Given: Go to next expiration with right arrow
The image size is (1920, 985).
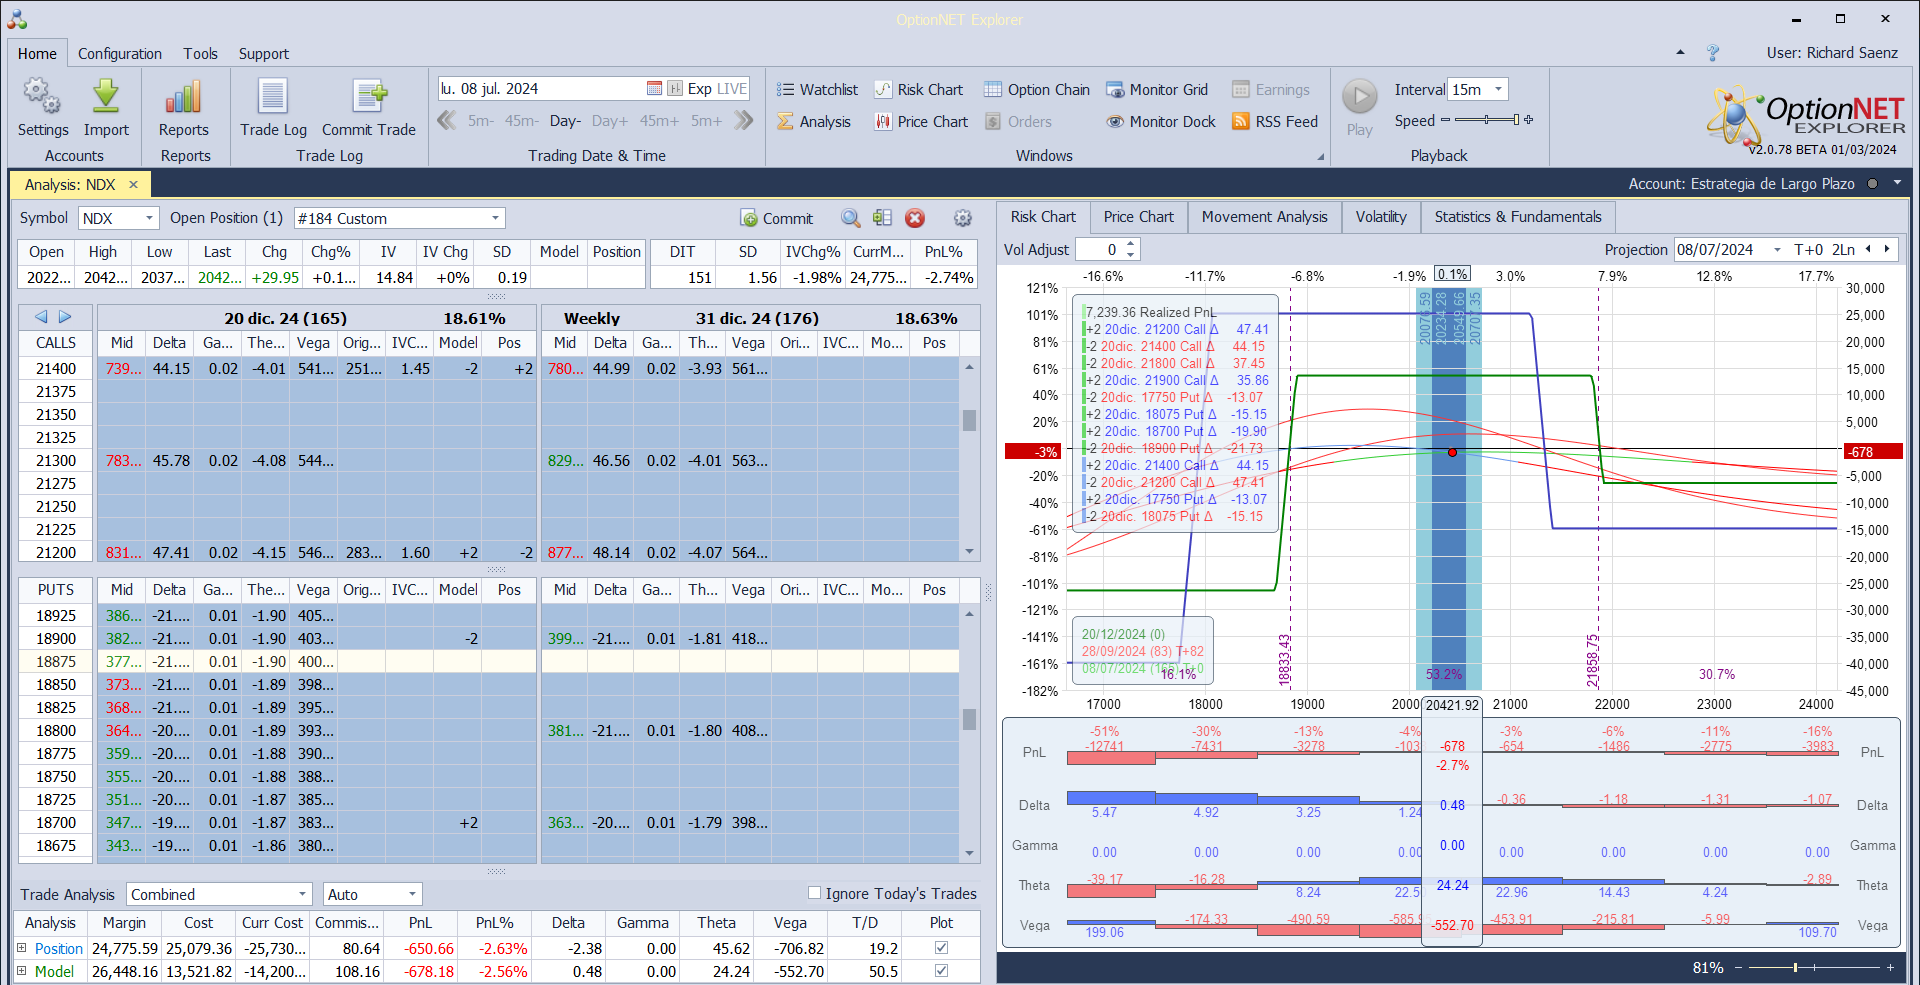Looking at the screenshot, I should [65, 317].
